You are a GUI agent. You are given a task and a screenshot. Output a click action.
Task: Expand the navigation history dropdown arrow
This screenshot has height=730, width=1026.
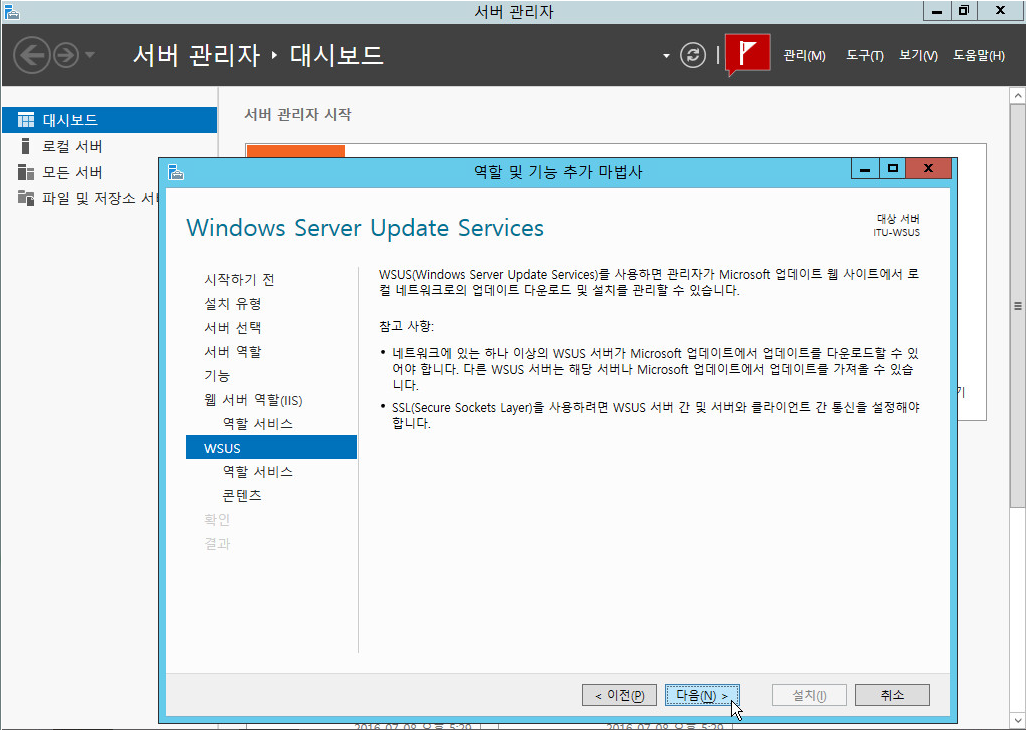click(90, 55)
